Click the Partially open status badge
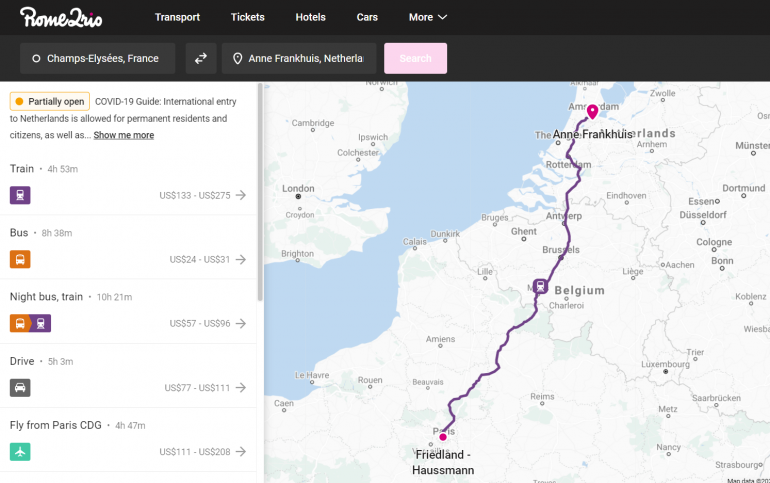The image size is (770, 483). pyautogui.click(x=50, y=101)
